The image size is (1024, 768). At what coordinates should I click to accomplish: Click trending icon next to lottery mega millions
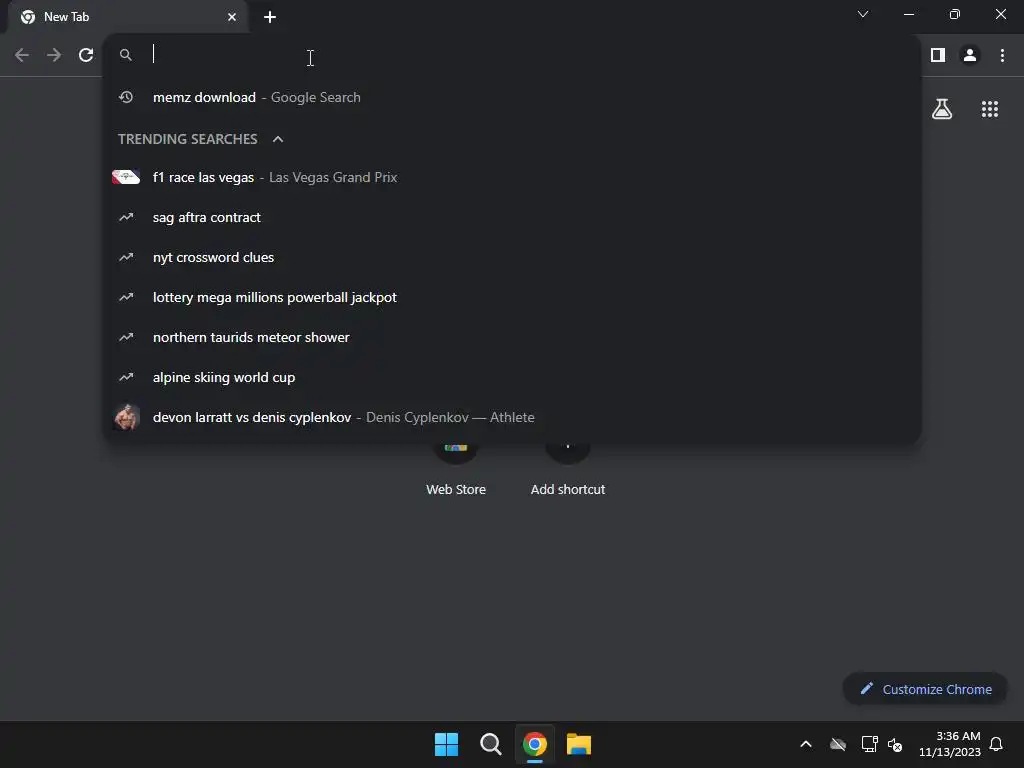126,297
